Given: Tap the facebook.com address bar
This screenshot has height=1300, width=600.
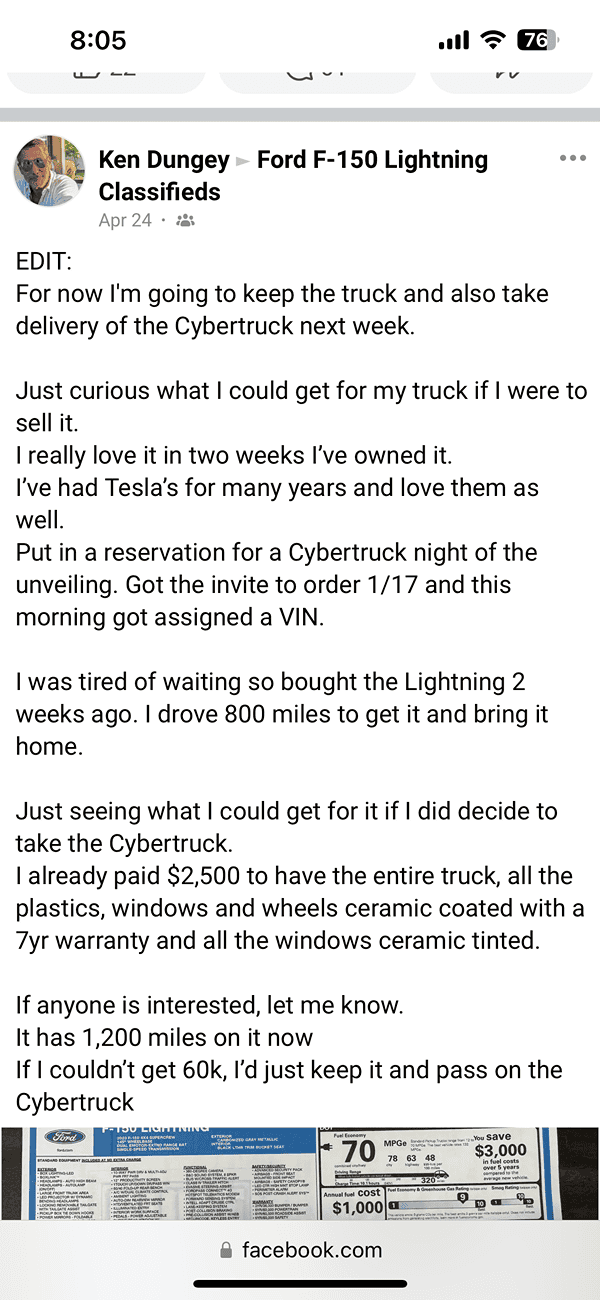Looking at the screenshot, I should pyautogui.click(x=300, y=1249).
